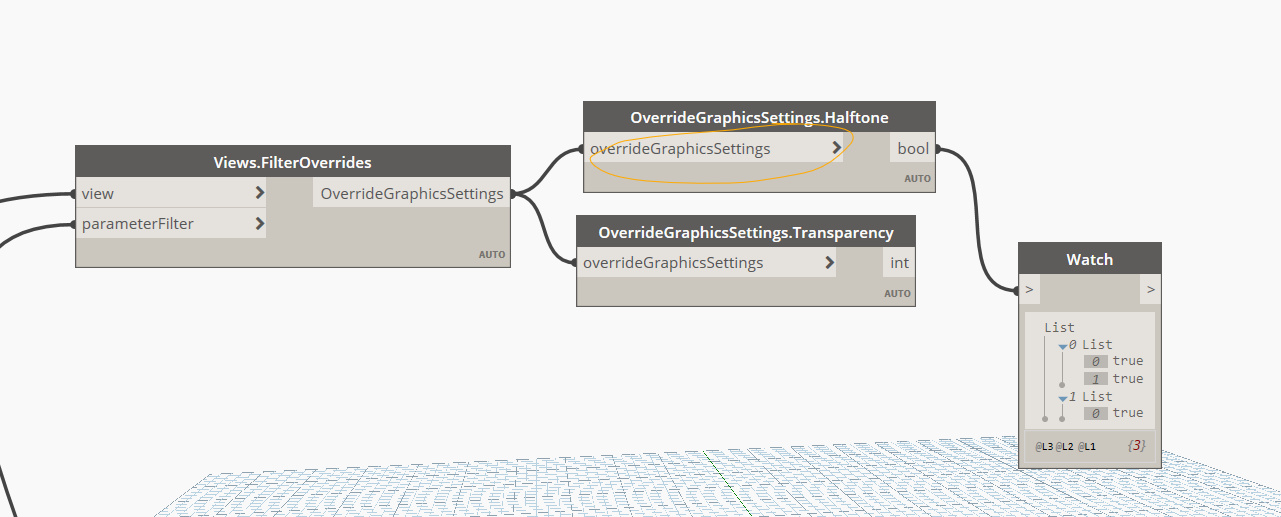Click Transparency node's overrideGraphicsSettings port chevron
The height and width of the screenshot is (517, 1281).
830,262
